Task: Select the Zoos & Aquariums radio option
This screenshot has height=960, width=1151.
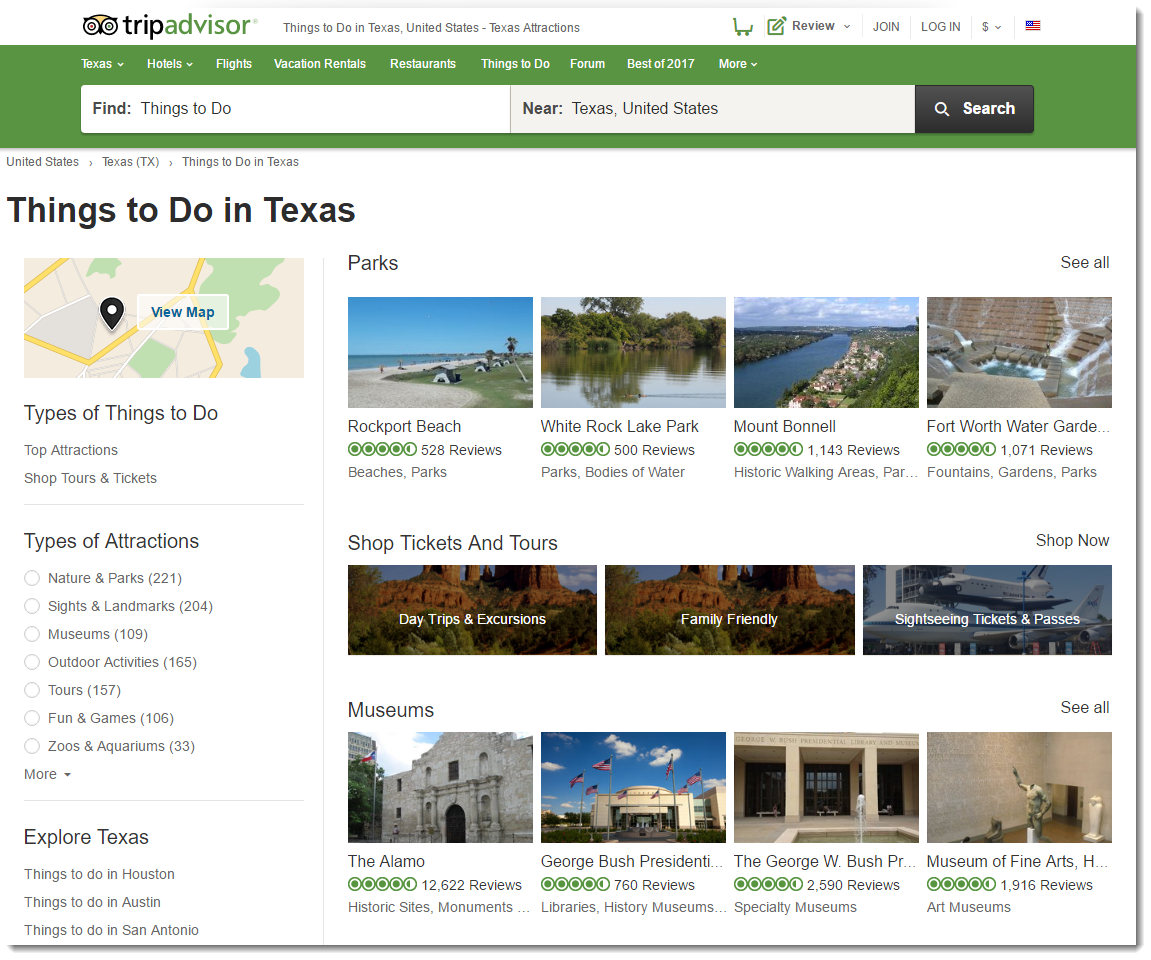Action: 32,746
